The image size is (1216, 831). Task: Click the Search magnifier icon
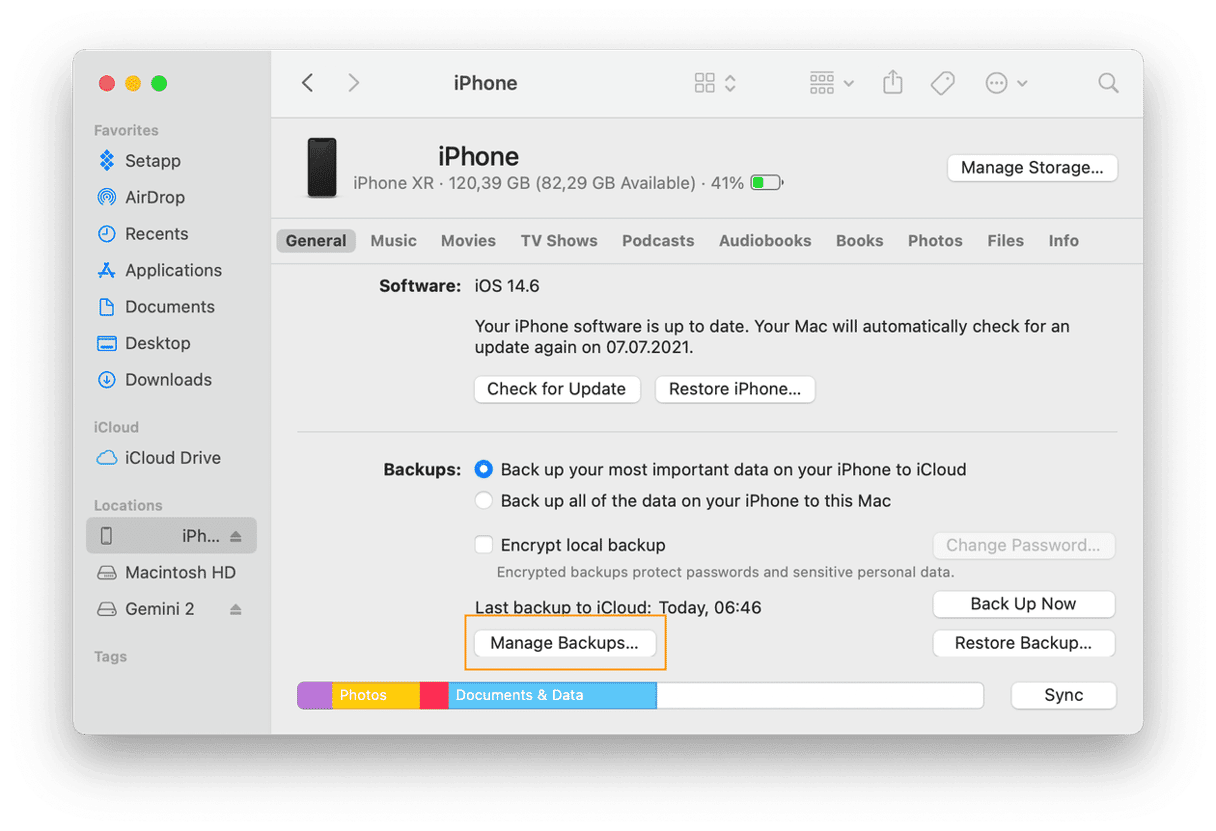click(x=1108, y=83)
